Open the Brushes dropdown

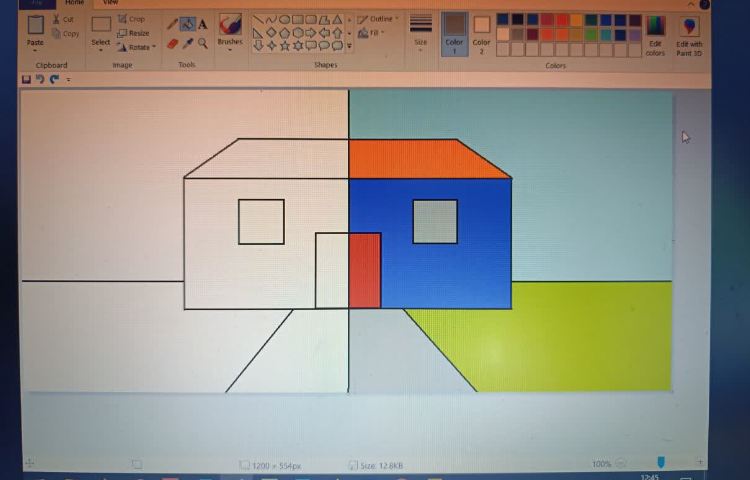pyautogui.click(x=230, y=30)
